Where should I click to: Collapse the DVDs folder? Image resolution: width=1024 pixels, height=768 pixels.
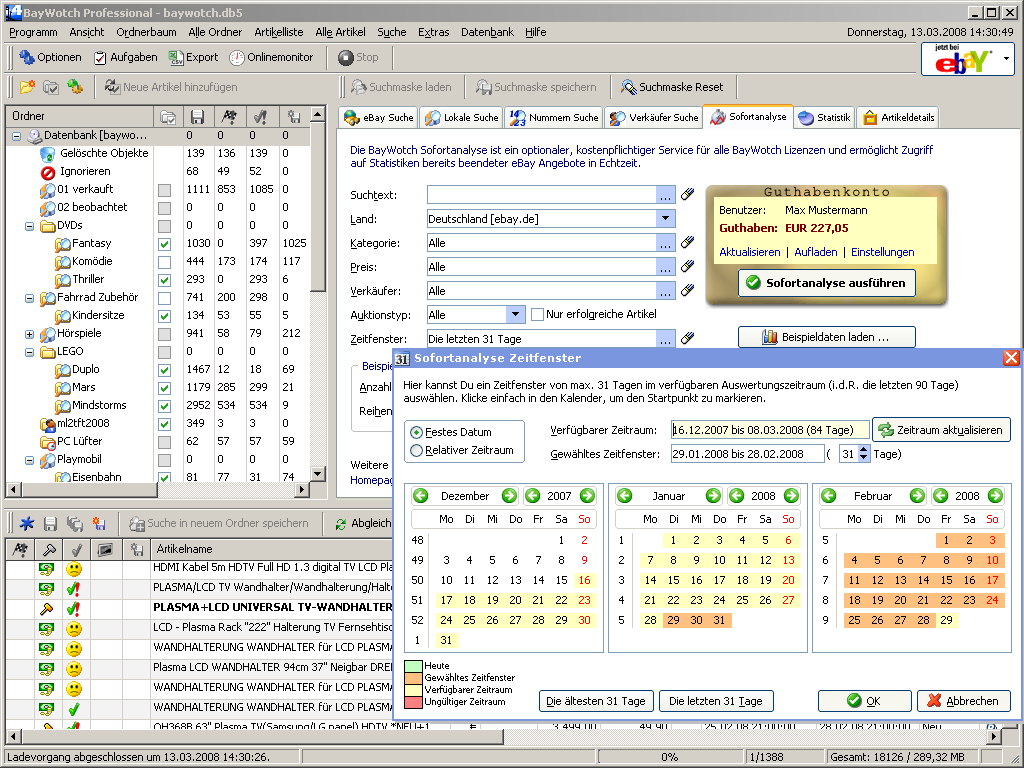tap(29, 226)
